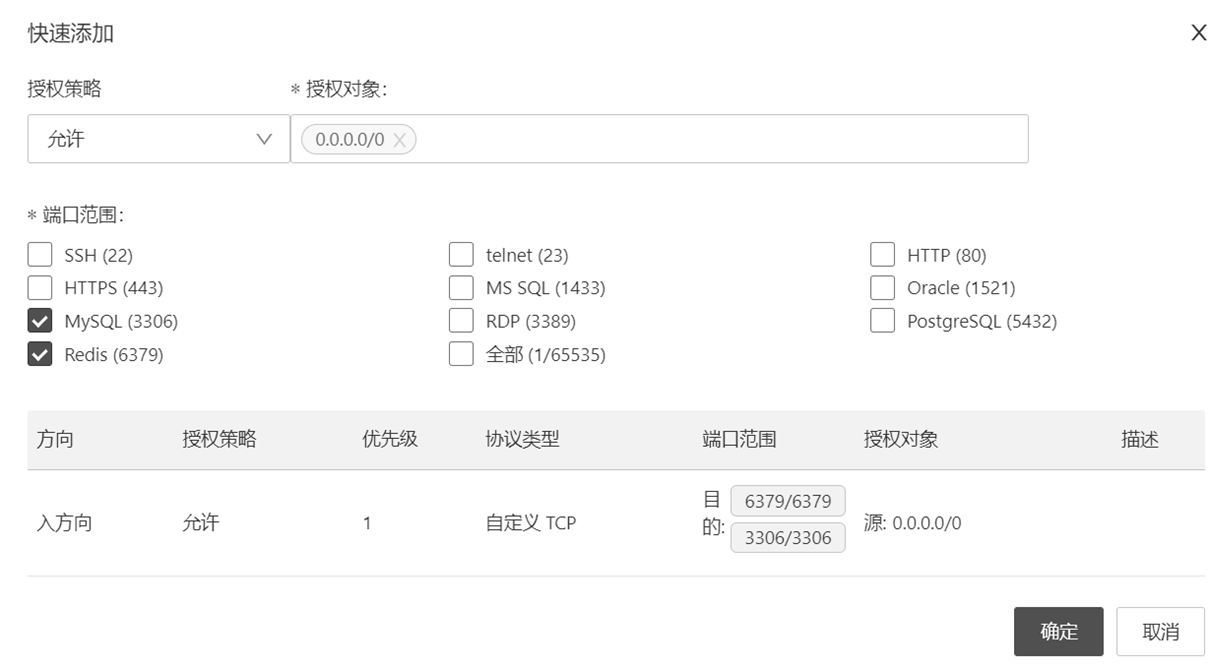Enable MS SQL (1433) port
The width and height of the screenshot is (1210, 668).
(461, 288)
